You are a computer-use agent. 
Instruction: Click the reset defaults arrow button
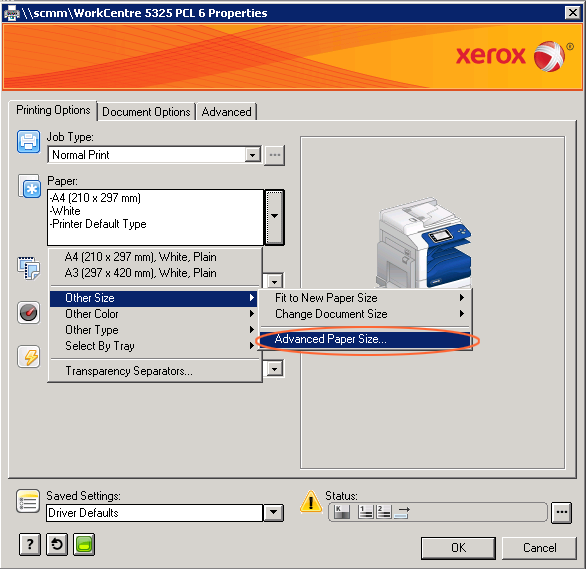click(57, 544)
